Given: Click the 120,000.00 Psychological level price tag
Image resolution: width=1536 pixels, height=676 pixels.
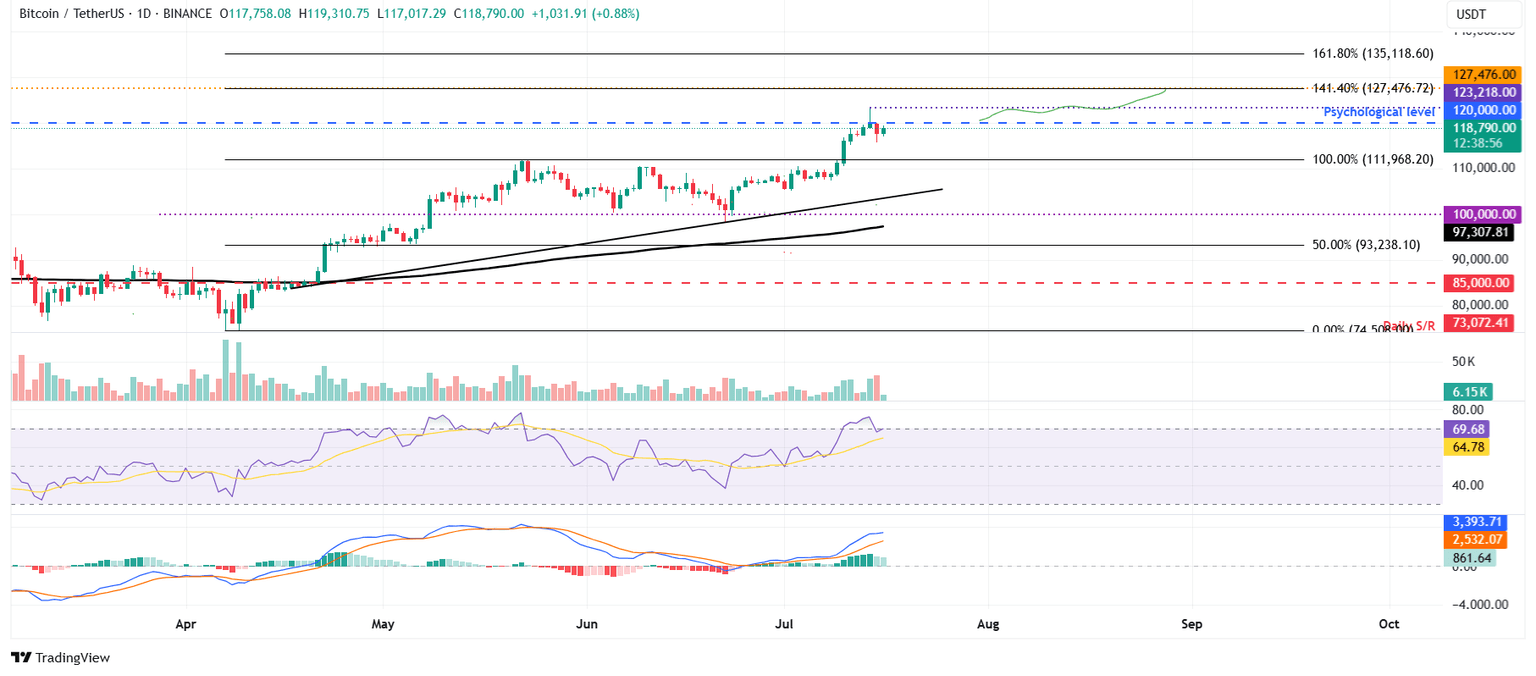Looking at the screenshot, I should [x=1482, y=110].
